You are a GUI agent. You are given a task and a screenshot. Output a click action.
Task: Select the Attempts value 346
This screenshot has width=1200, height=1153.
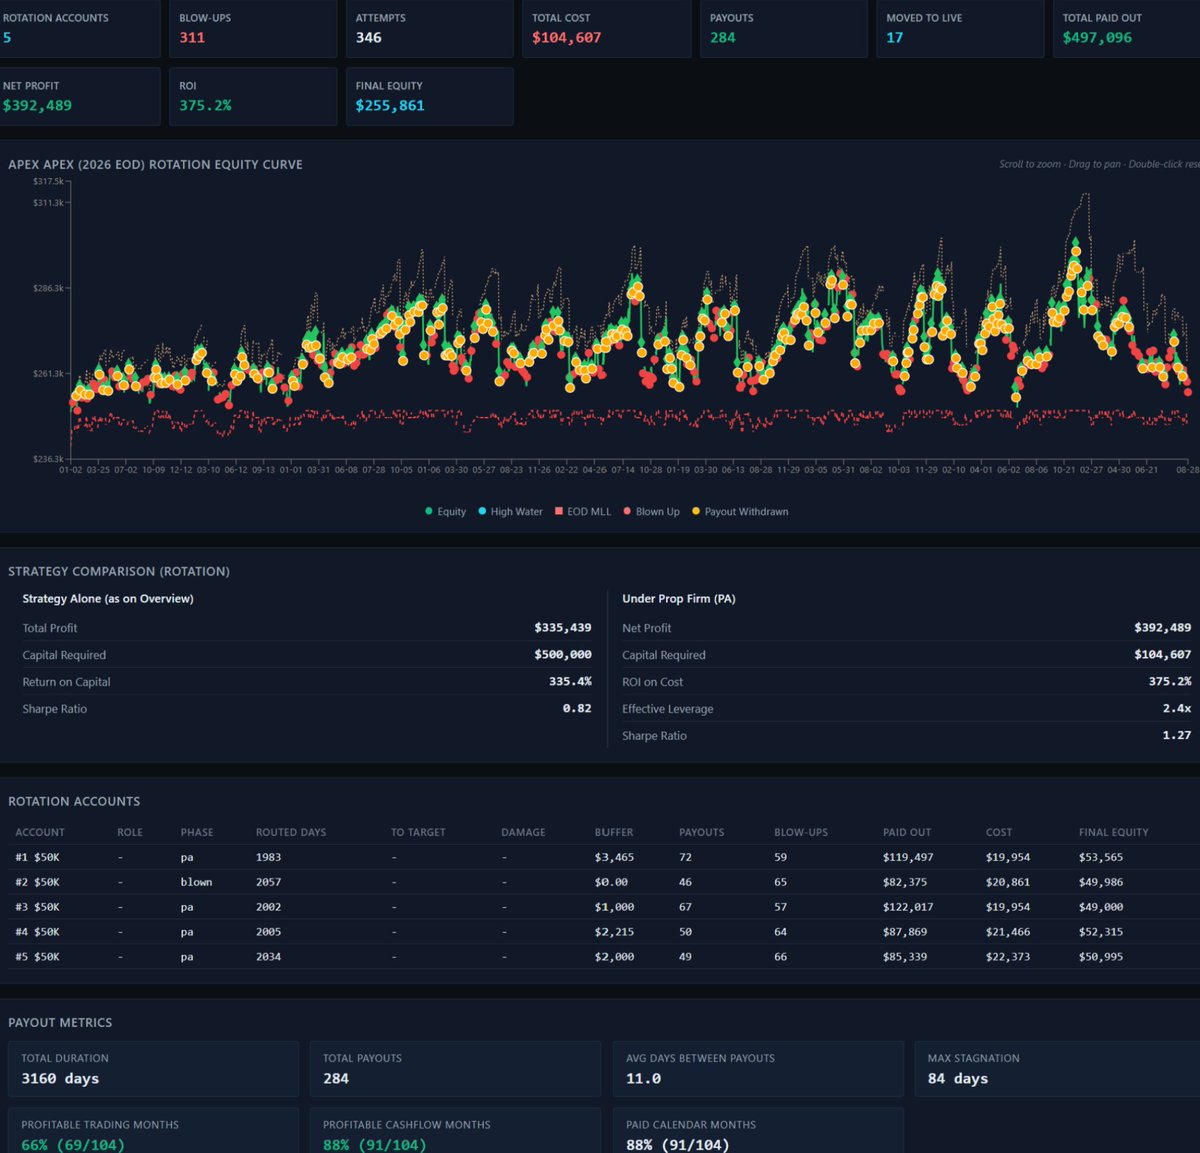tap(368, 38)
